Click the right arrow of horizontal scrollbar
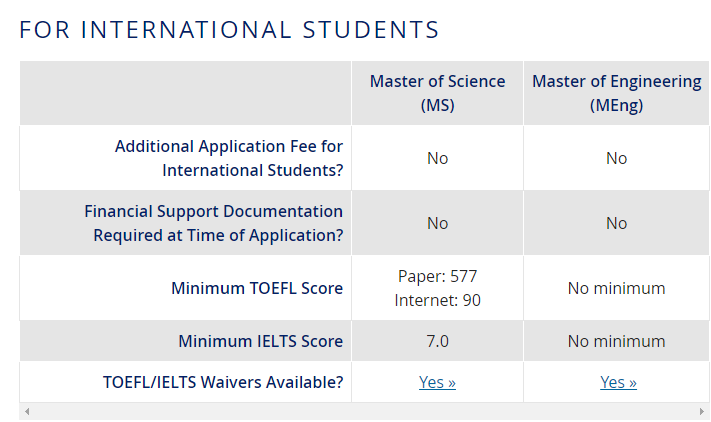Screen dimensions: 711x422 pyautogui.click(x=702, y=412)
